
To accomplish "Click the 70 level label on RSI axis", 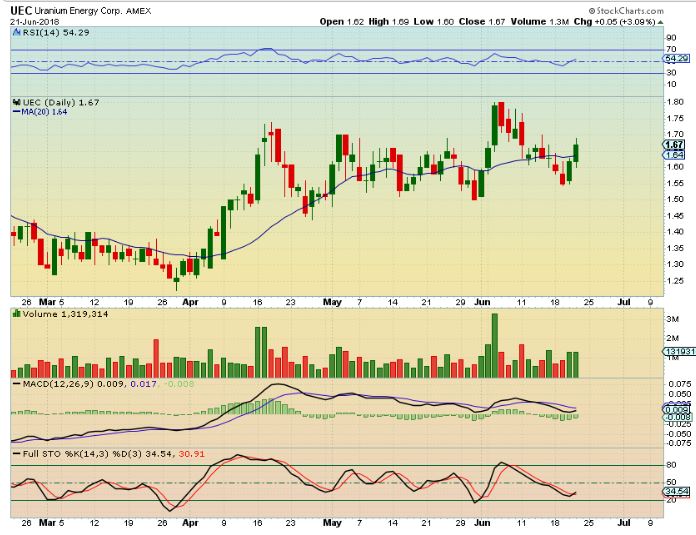I will coord(671,49).
